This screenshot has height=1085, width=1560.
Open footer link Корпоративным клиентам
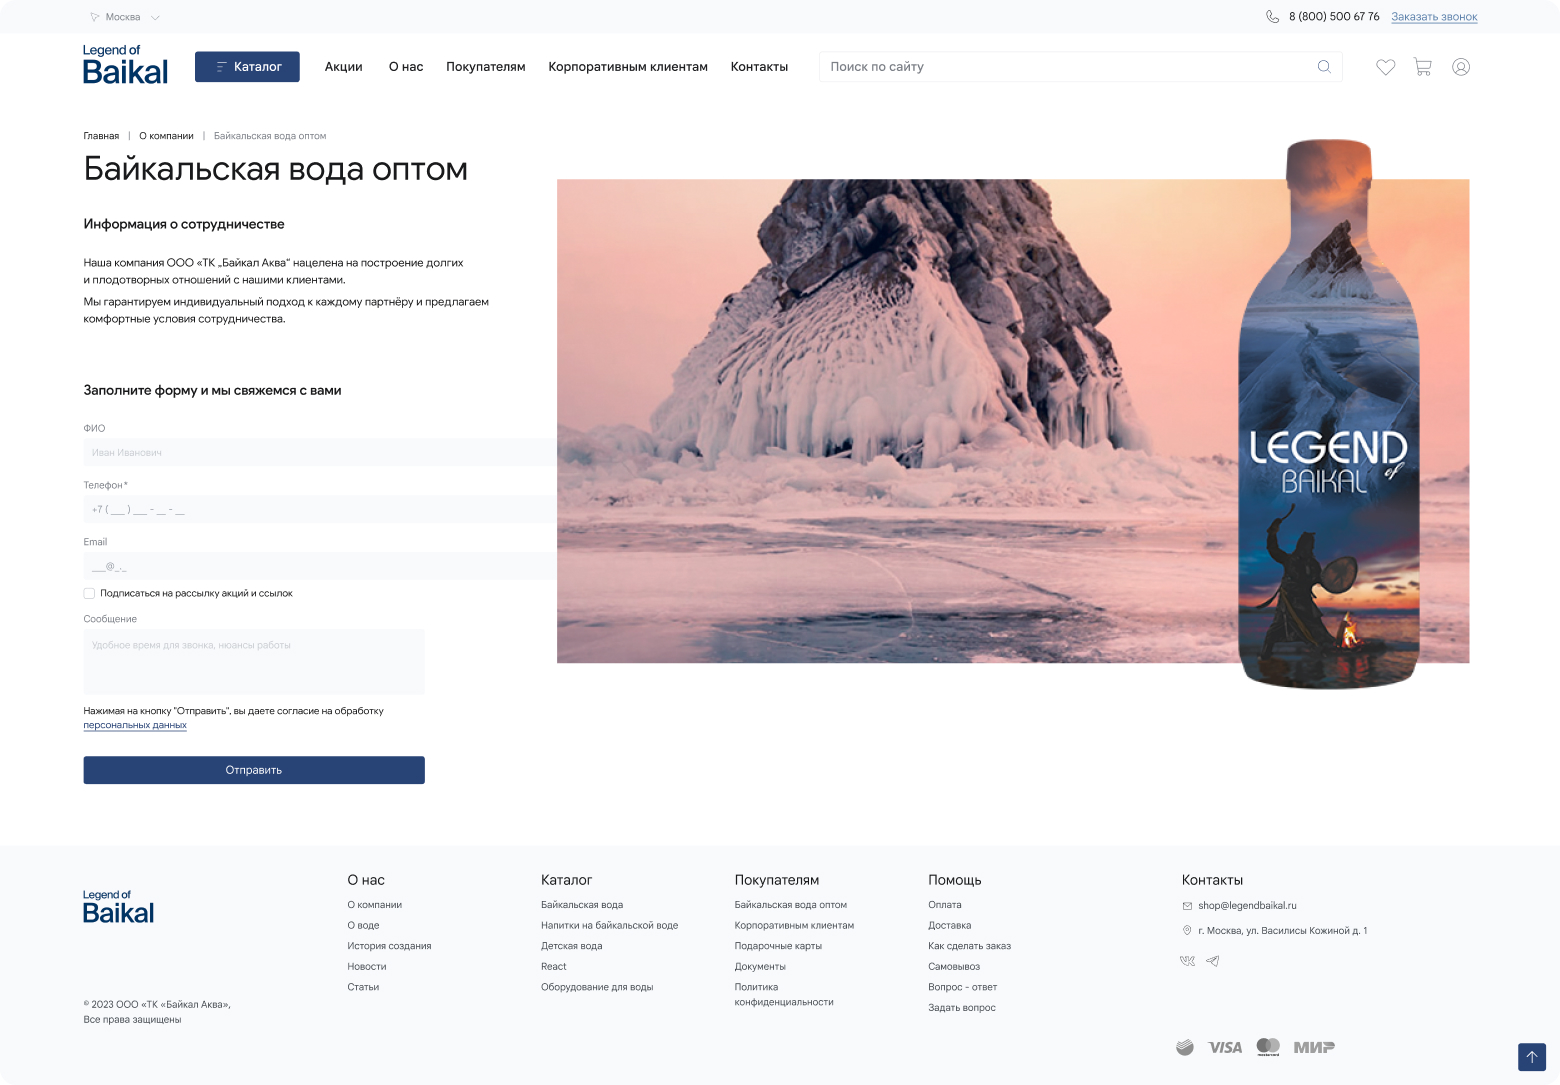795,926
